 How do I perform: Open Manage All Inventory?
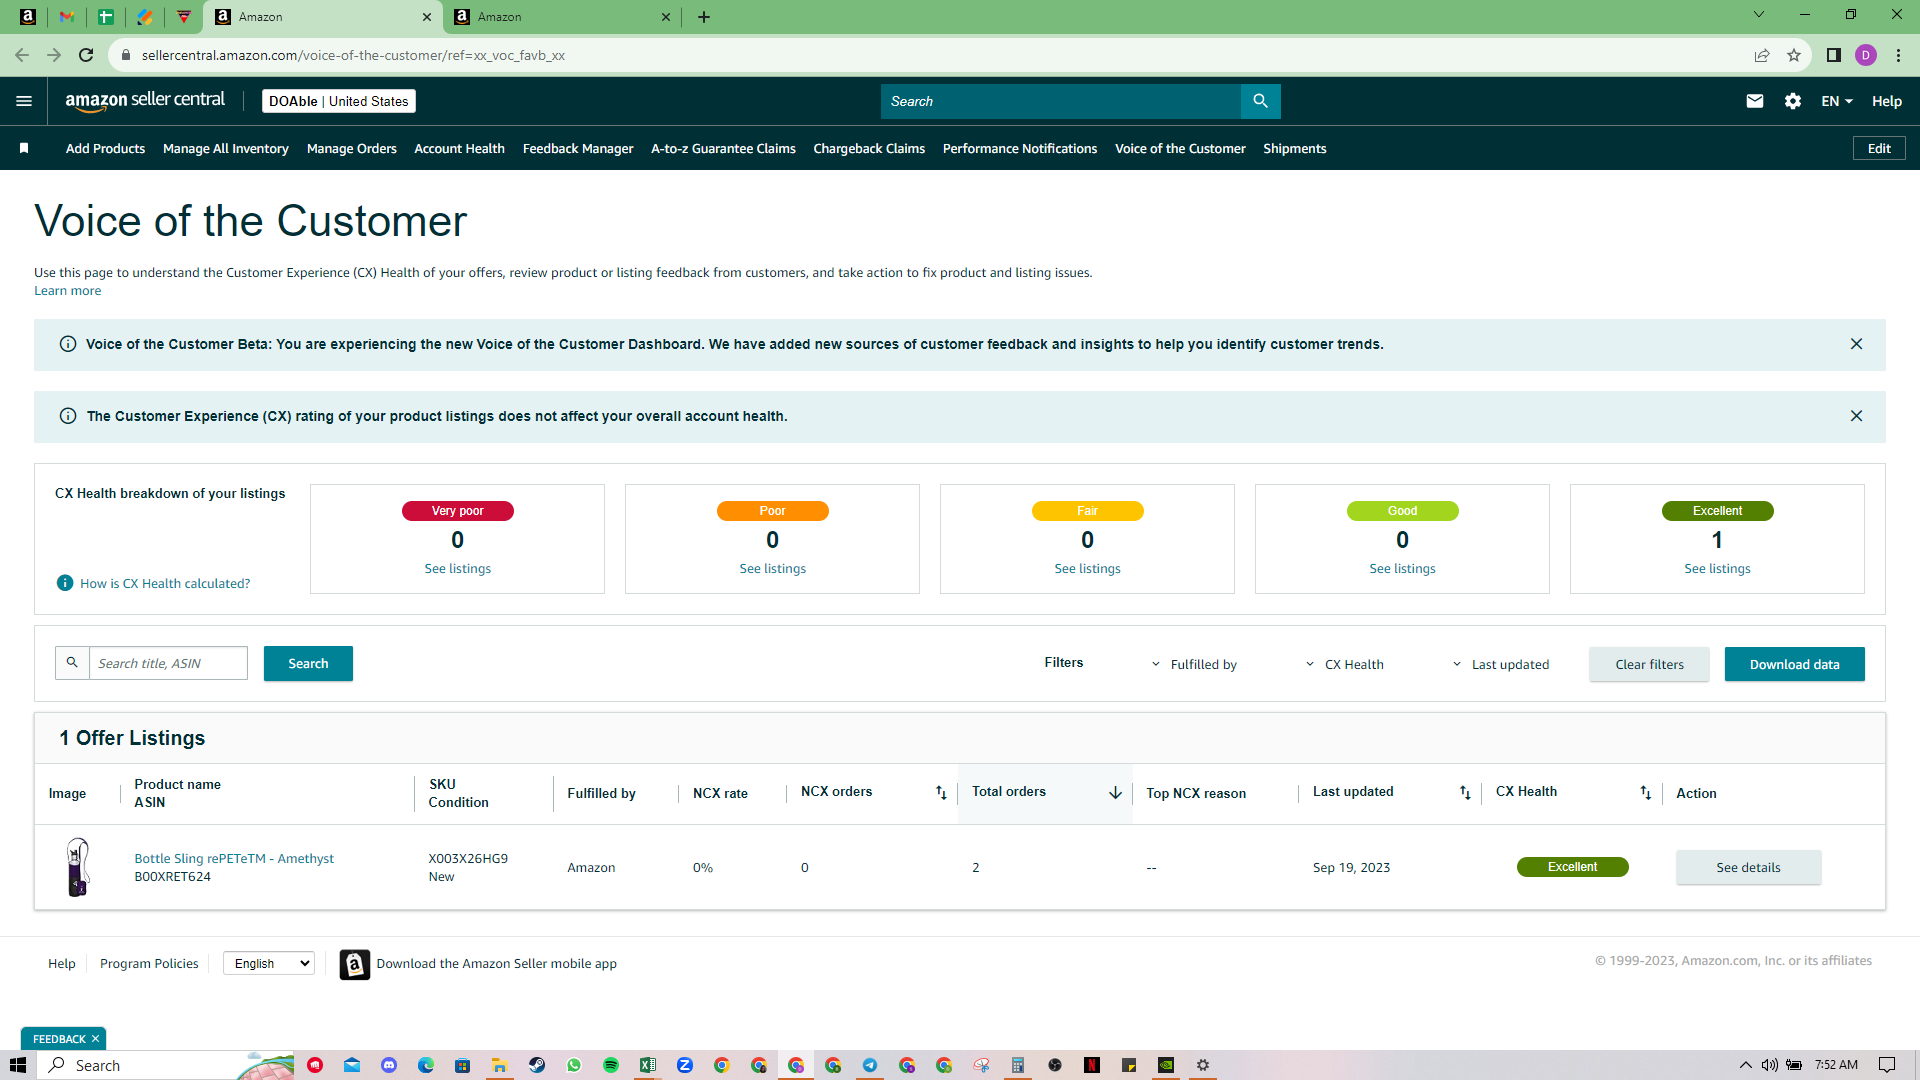point(226,148)
